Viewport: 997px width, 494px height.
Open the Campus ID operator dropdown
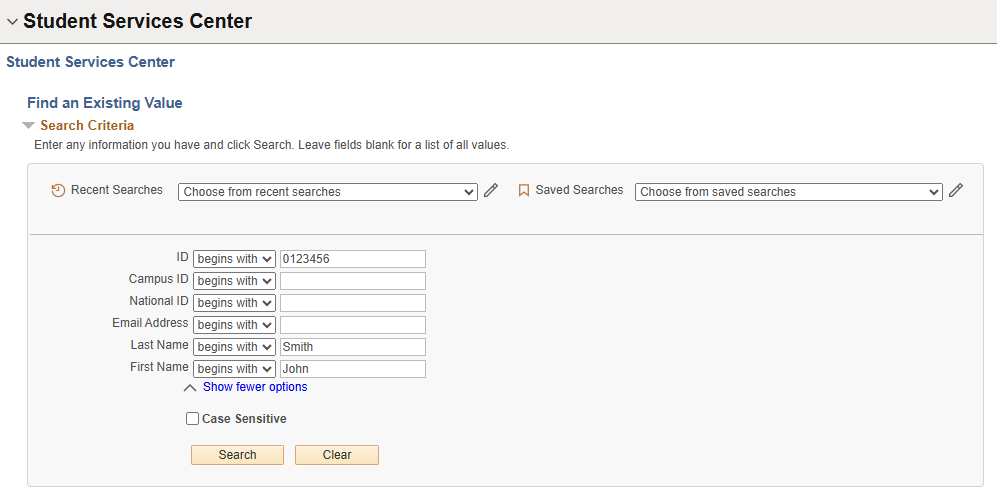click(234, 281)
